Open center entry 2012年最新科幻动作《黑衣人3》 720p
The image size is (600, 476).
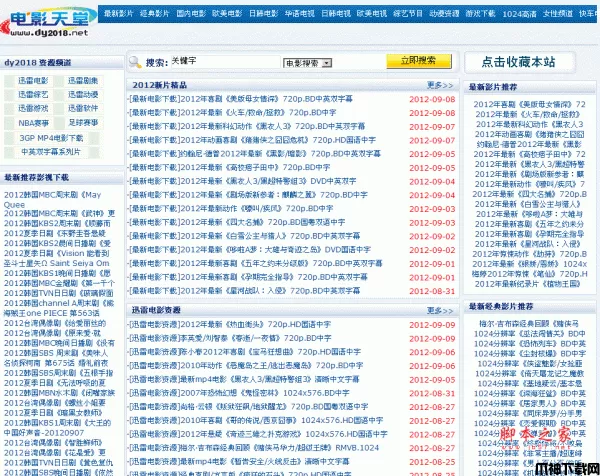[247, 126]
